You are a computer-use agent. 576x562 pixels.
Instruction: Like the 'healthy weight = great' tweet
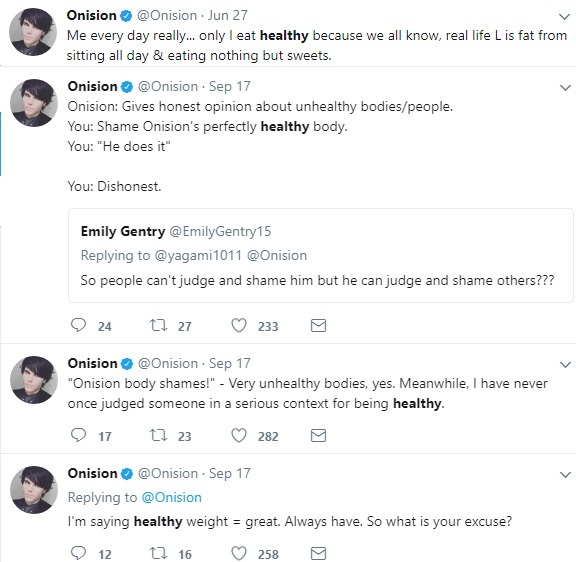pos(239,553)
